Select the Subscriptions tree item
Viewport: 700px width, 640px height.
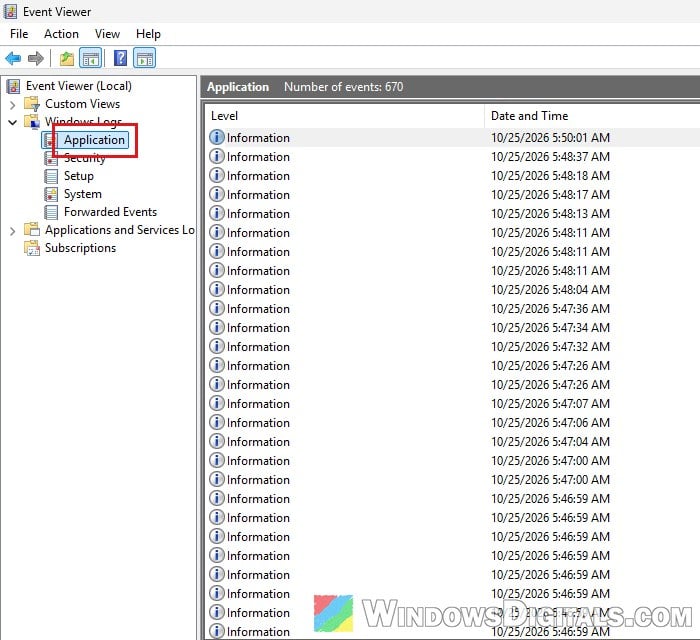click(x=80, y=248)
